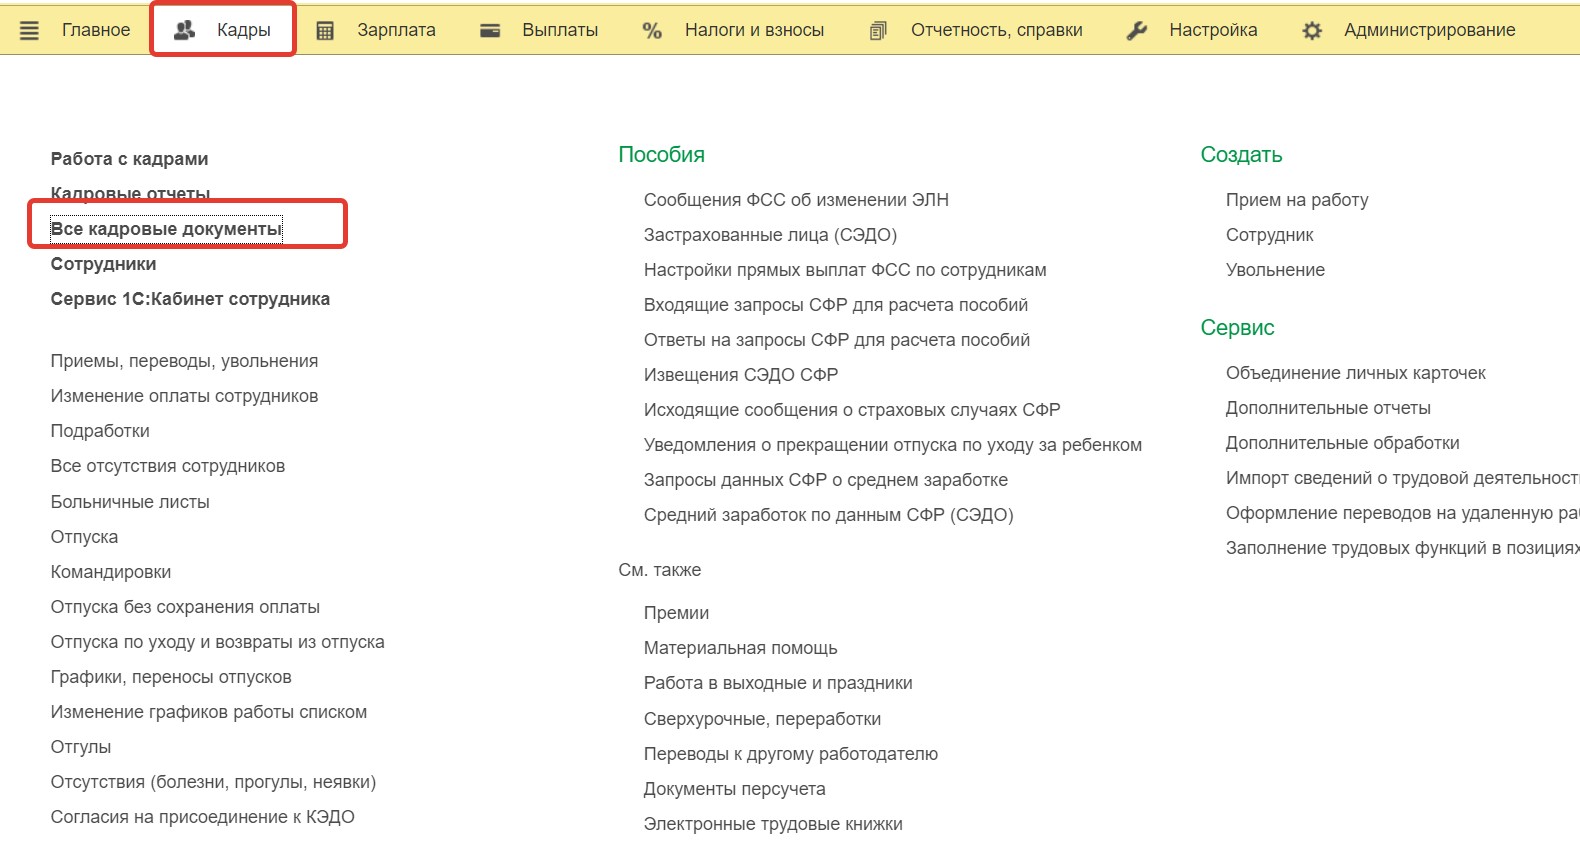Open Изменение оплаты сотрудников
Screen dimensions: 1580x852
coord(184,396)
